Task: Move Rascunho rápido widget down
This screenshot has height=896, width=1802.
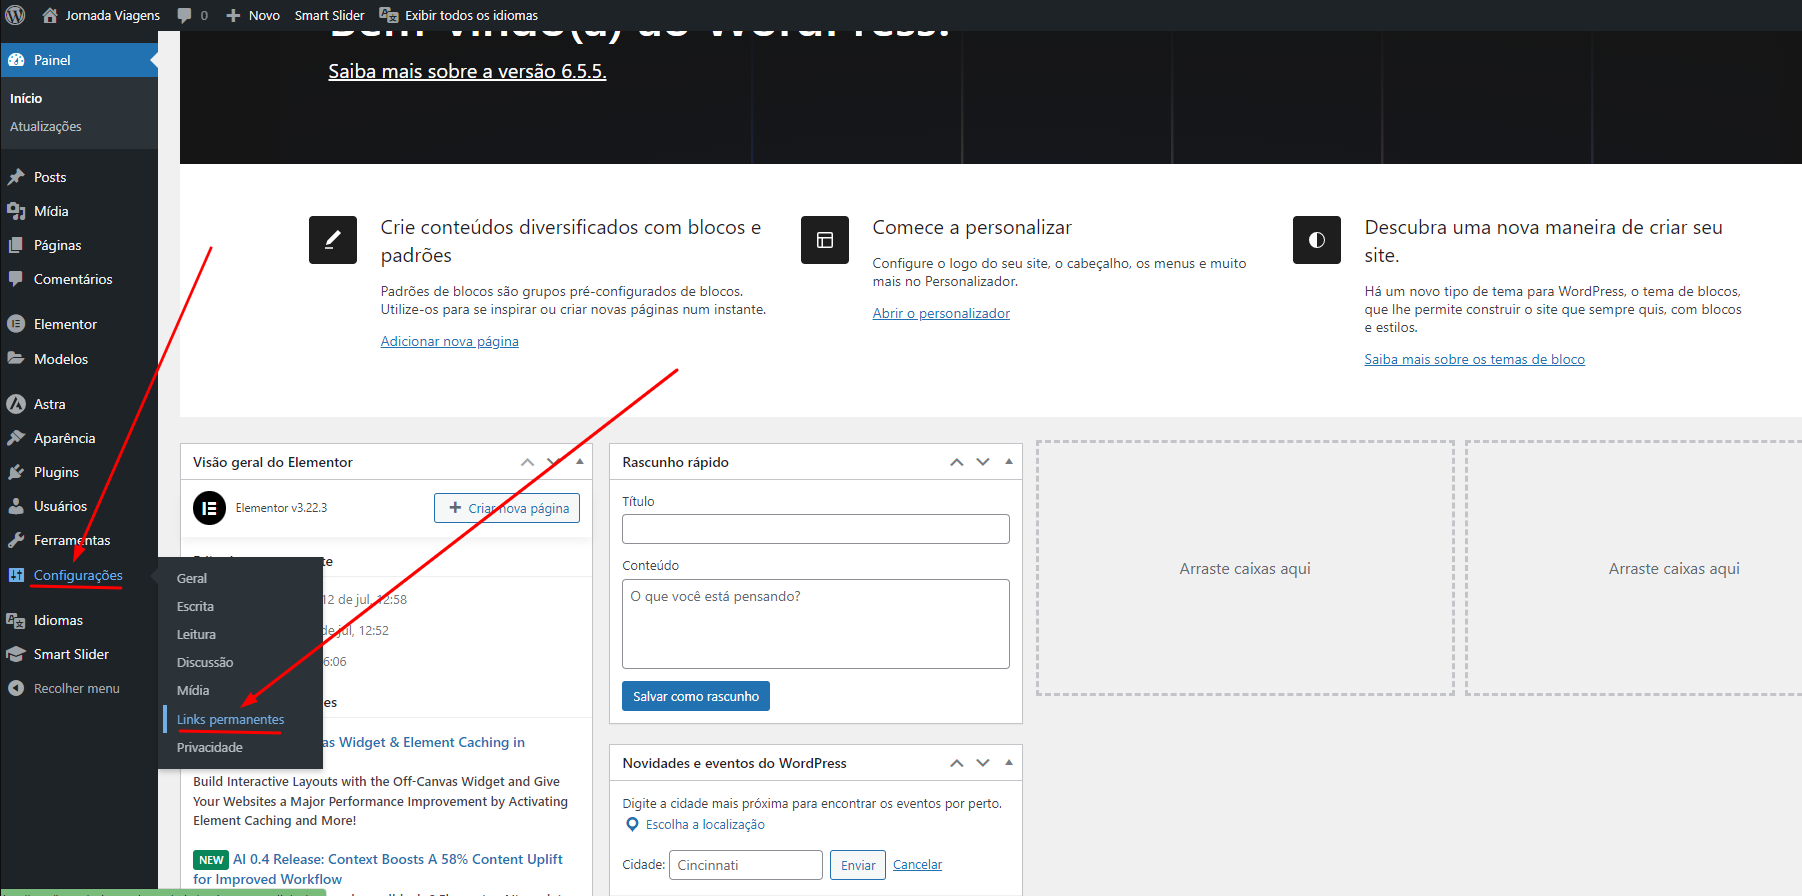Action: 983,462
